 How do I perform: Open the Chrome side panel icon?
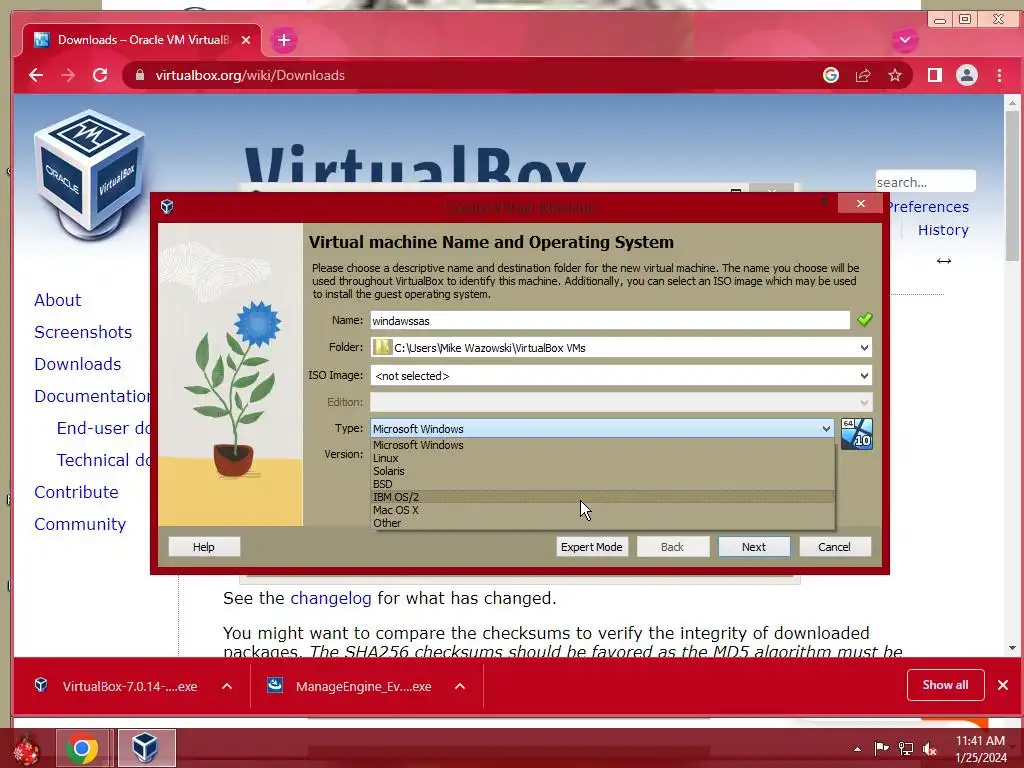(x=935, y=75)
